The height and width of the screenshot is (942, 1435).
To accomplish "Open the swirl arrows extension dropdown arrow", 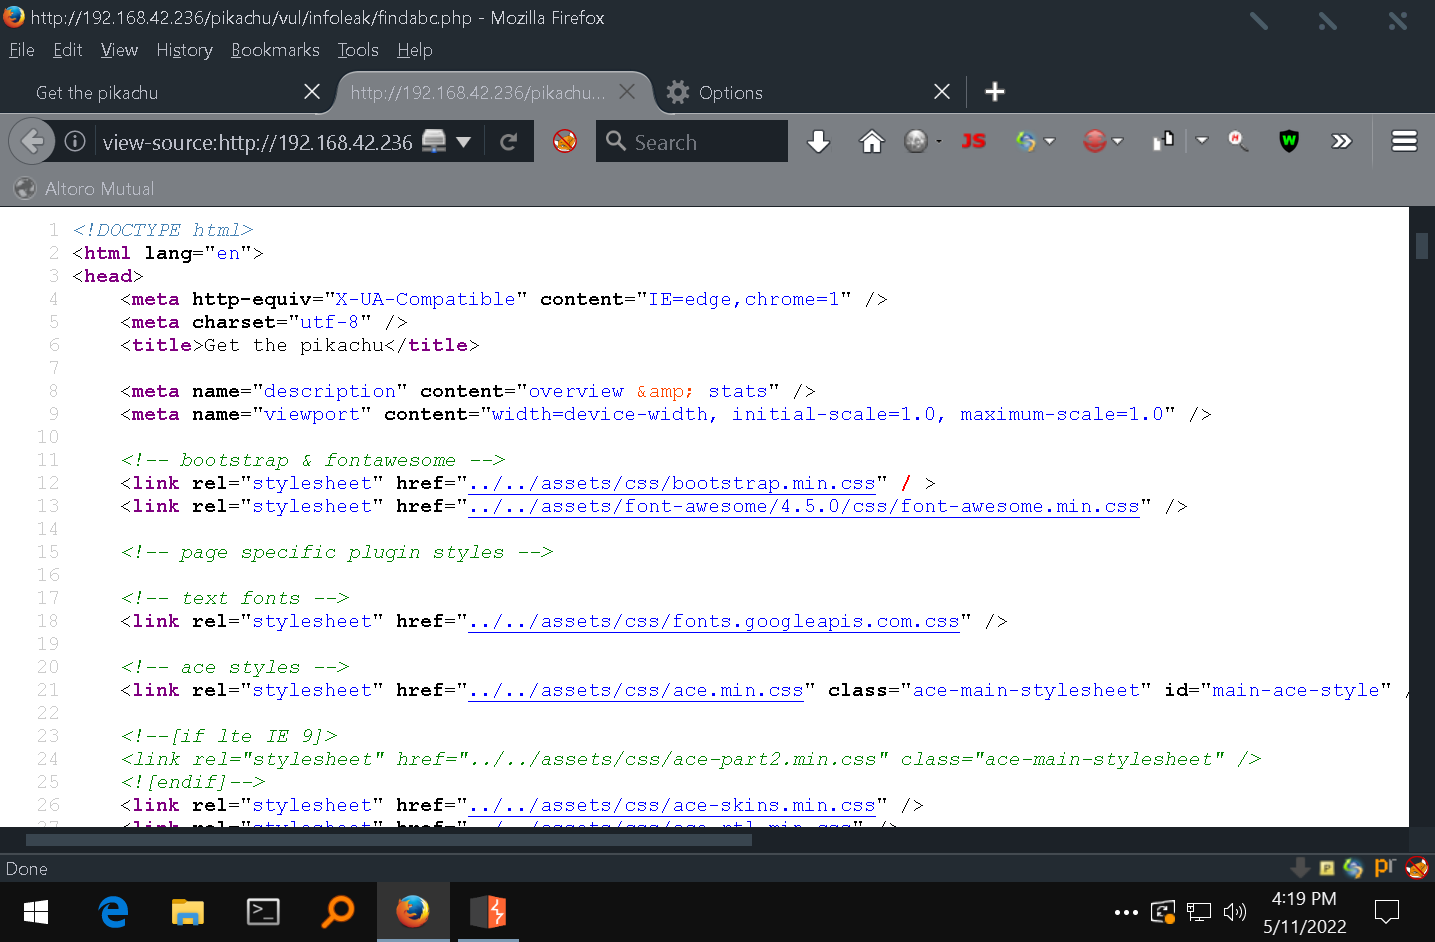I will click(x=1049, y=142).
